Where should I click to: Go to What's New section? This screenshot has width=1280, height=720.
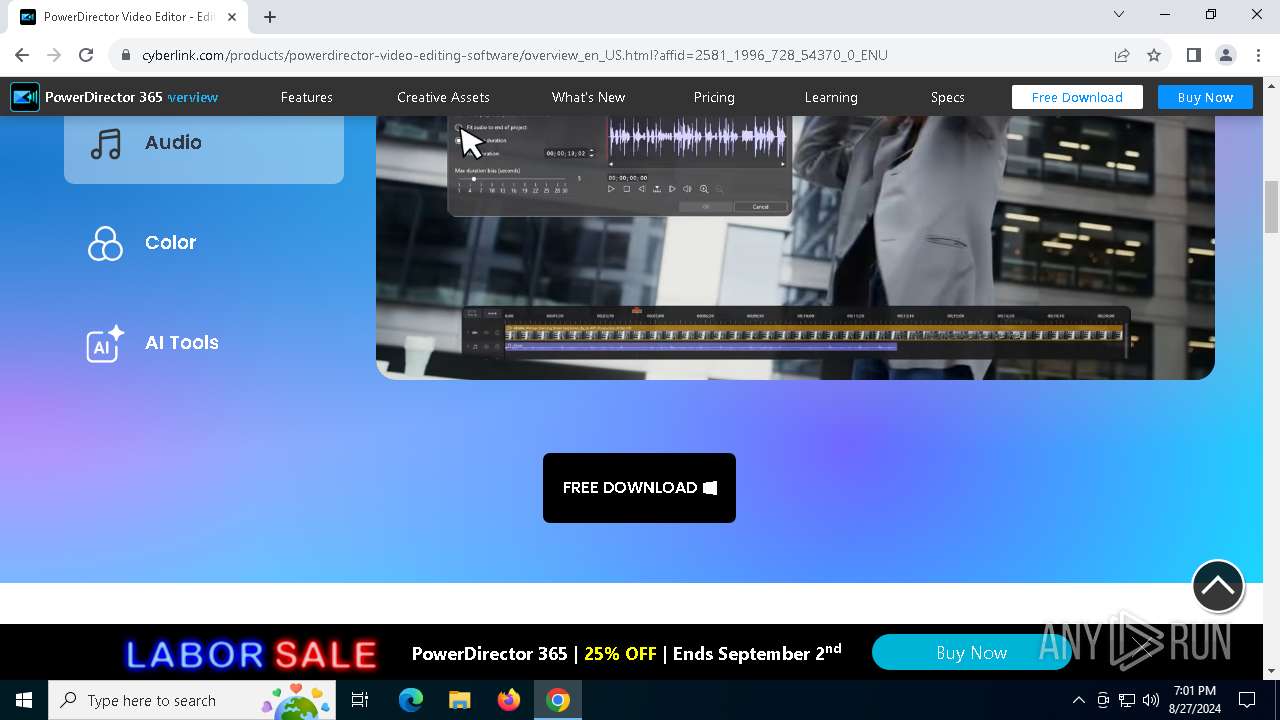point(588,97)
